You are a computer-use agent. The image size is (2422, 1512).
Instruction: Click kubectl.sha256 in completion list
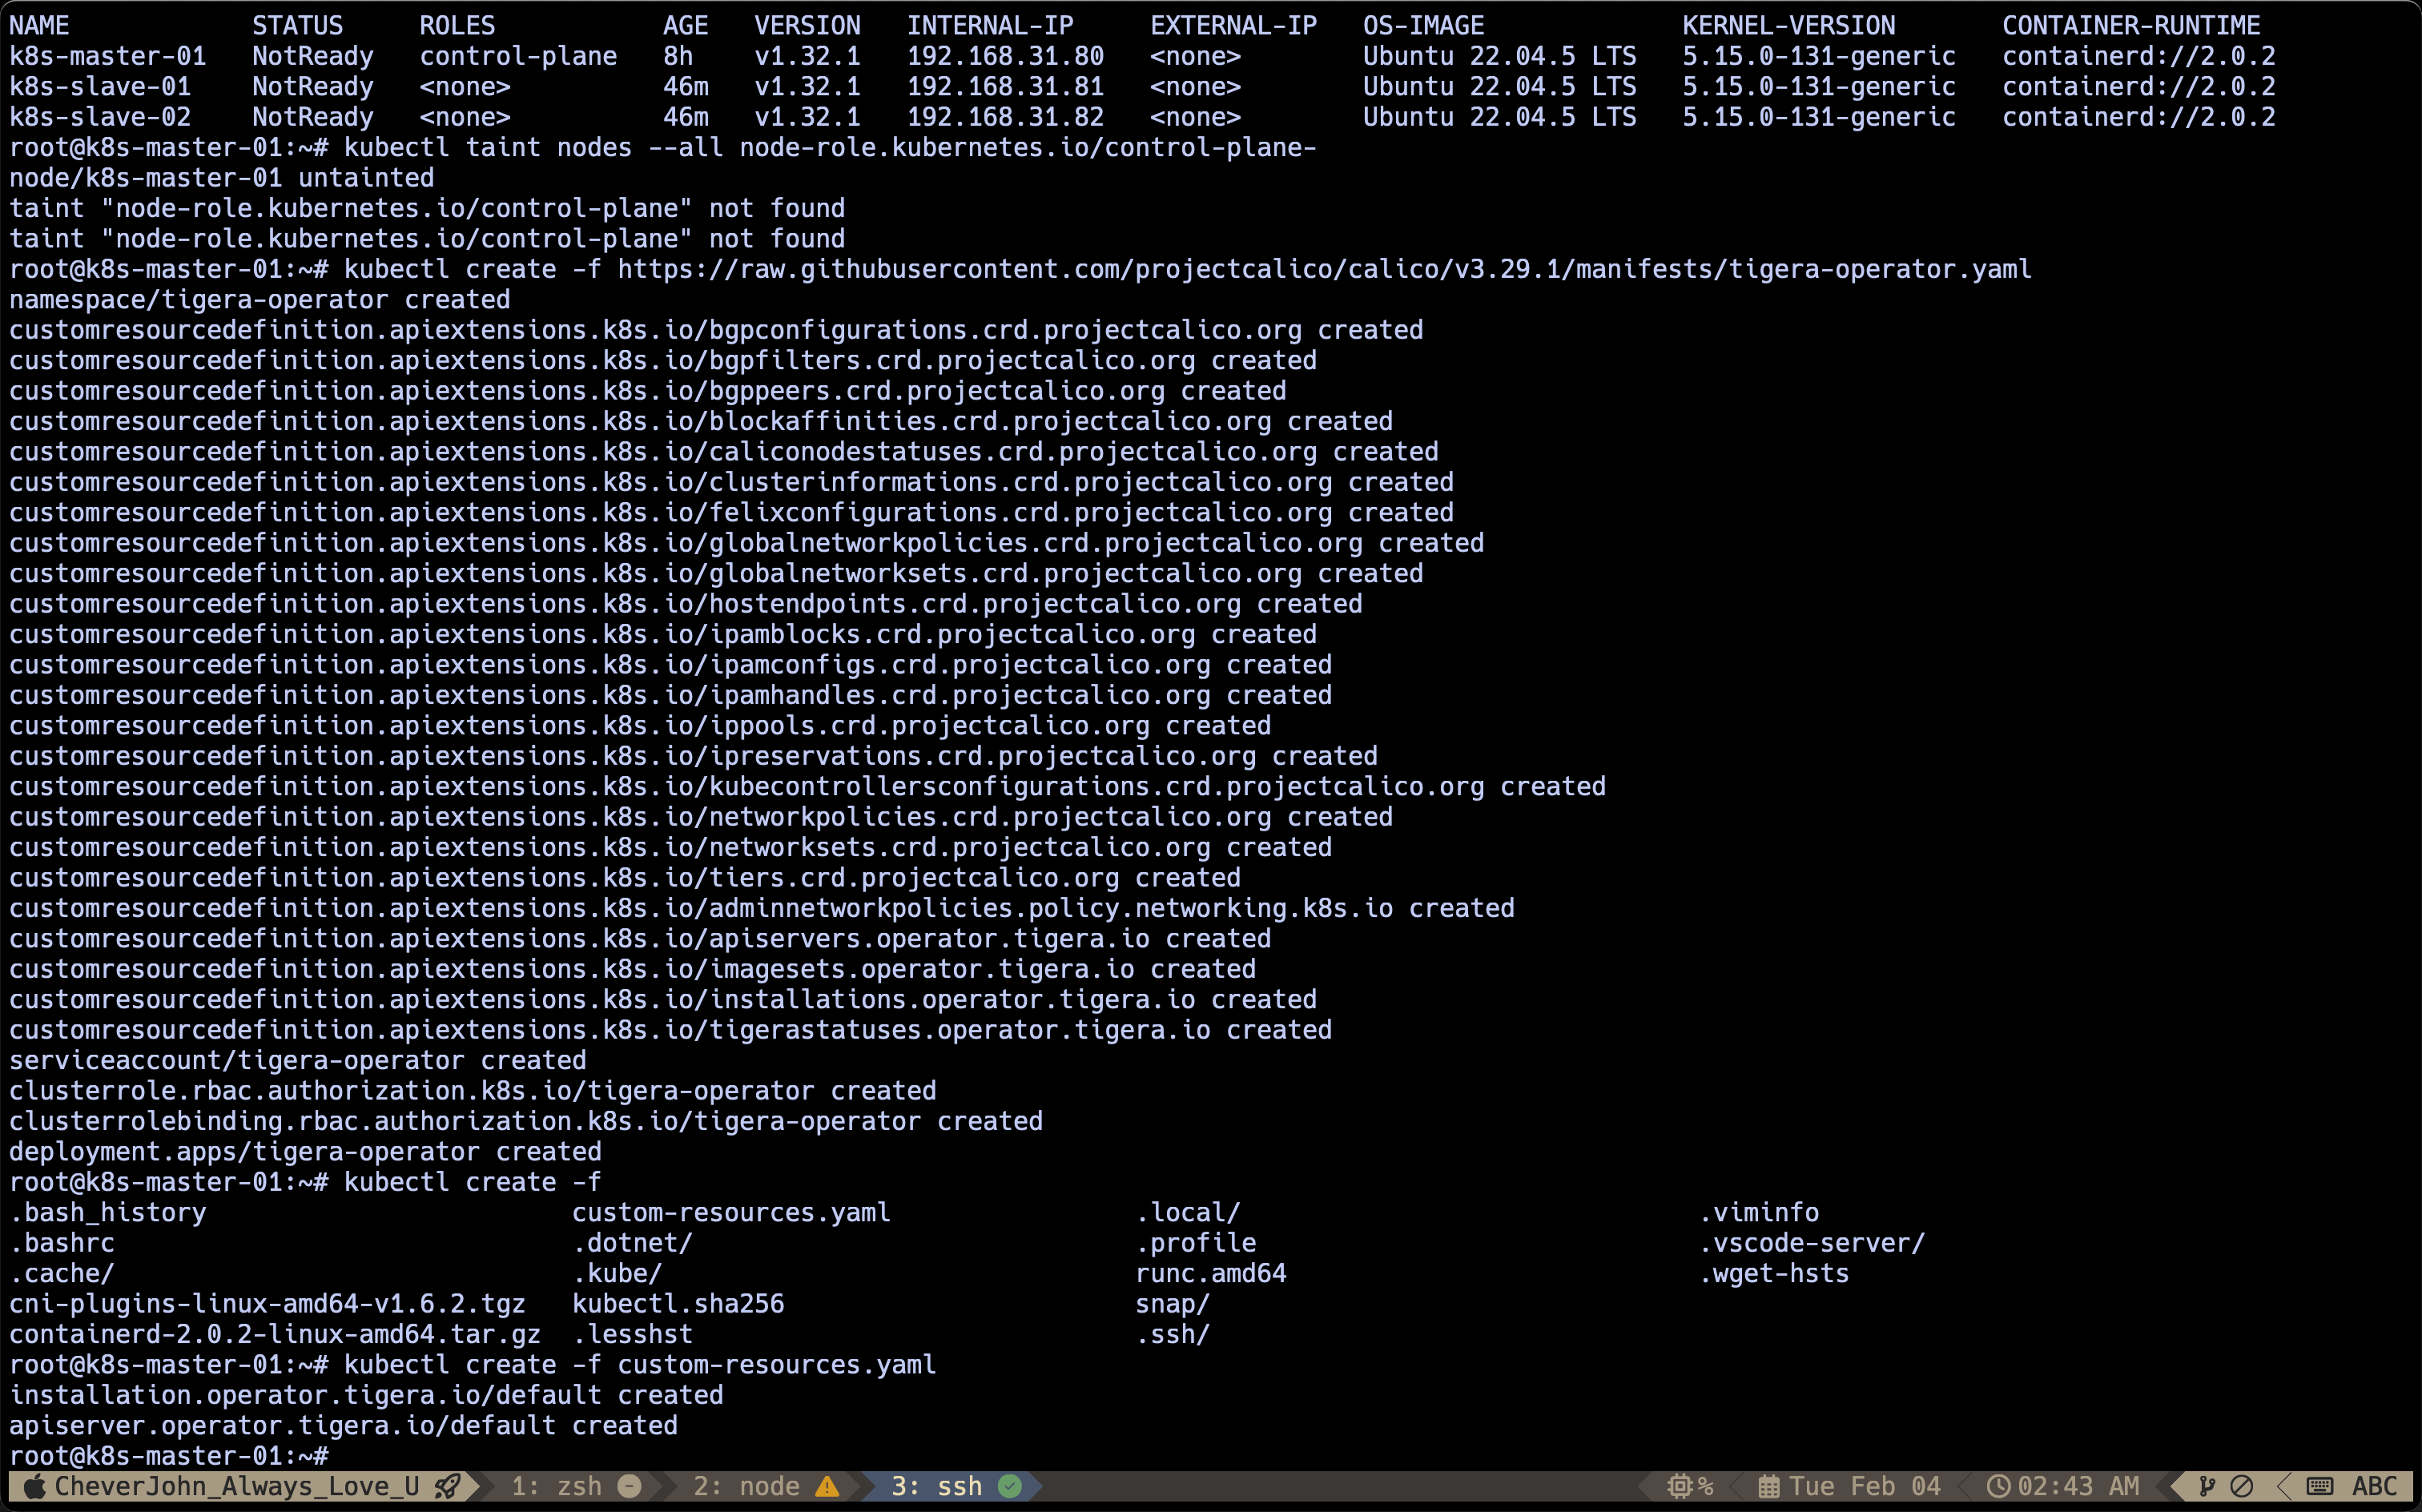(678, 1304)
